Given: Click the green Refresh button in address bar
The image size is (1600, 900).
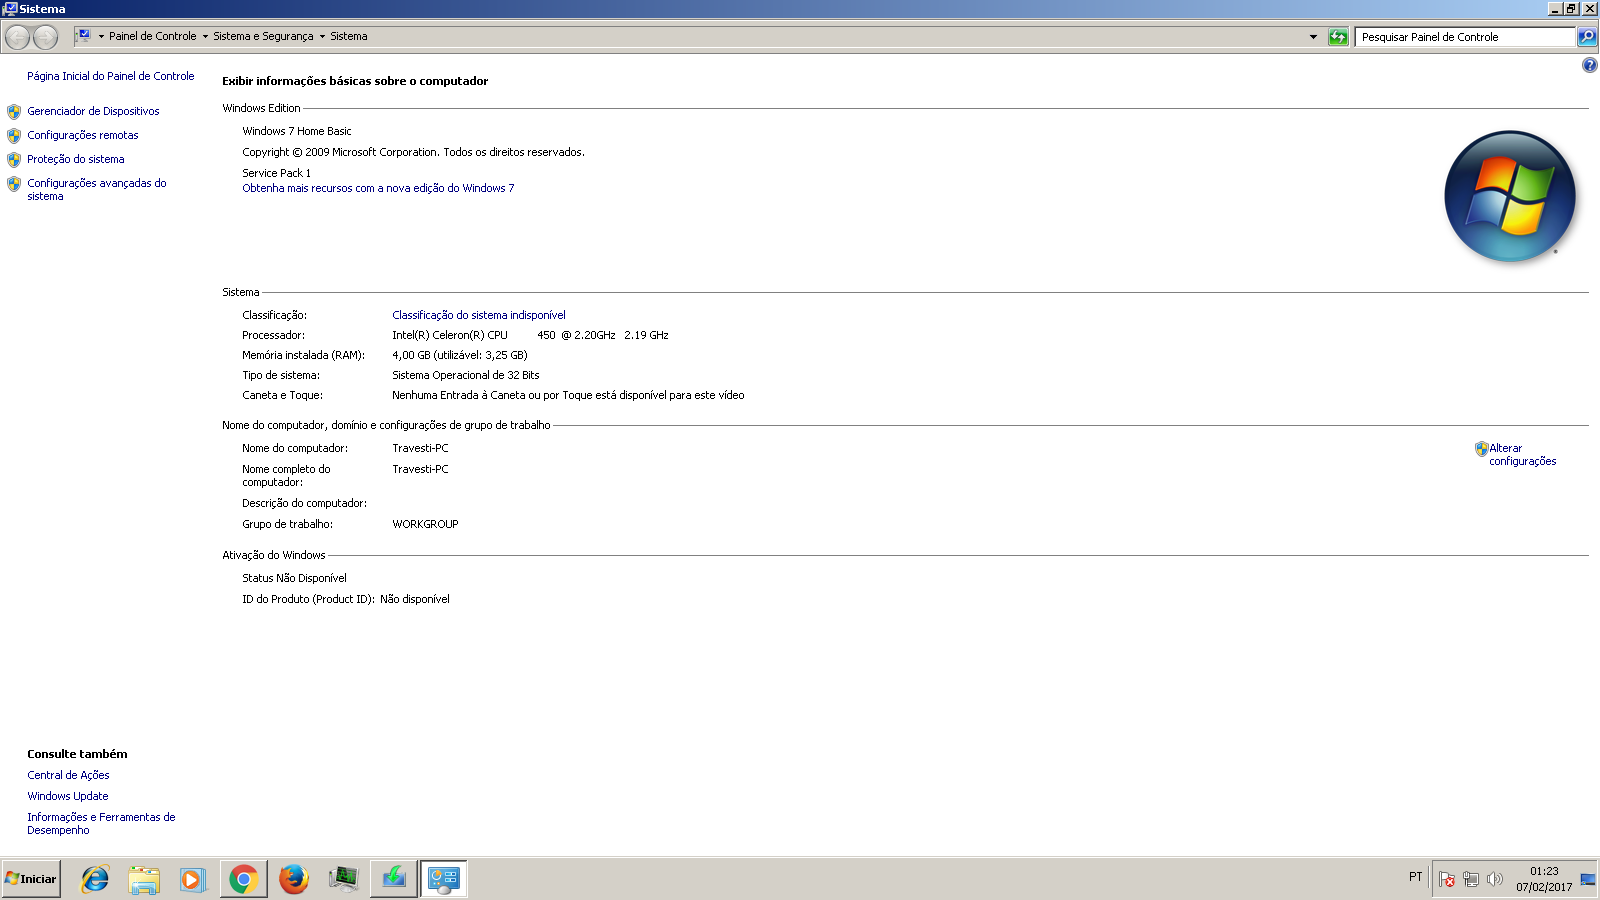Looking at the screenshot, I should (1338, 37).
